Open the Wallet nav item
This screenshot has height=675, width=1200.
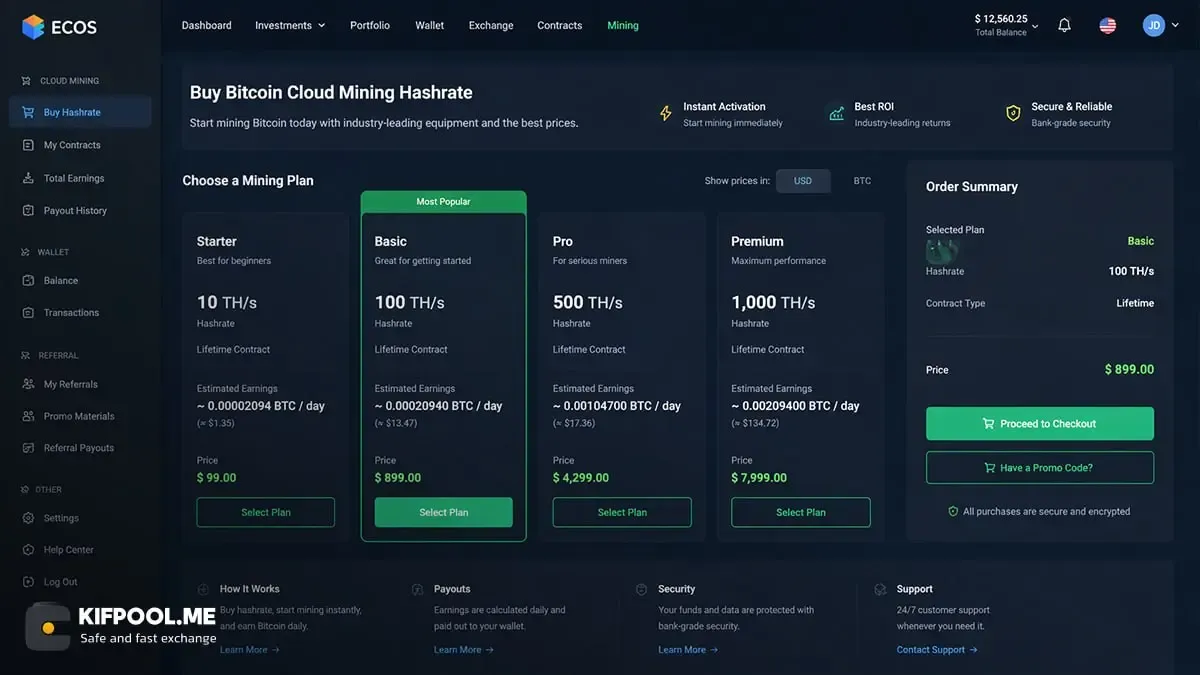(430, 25)
